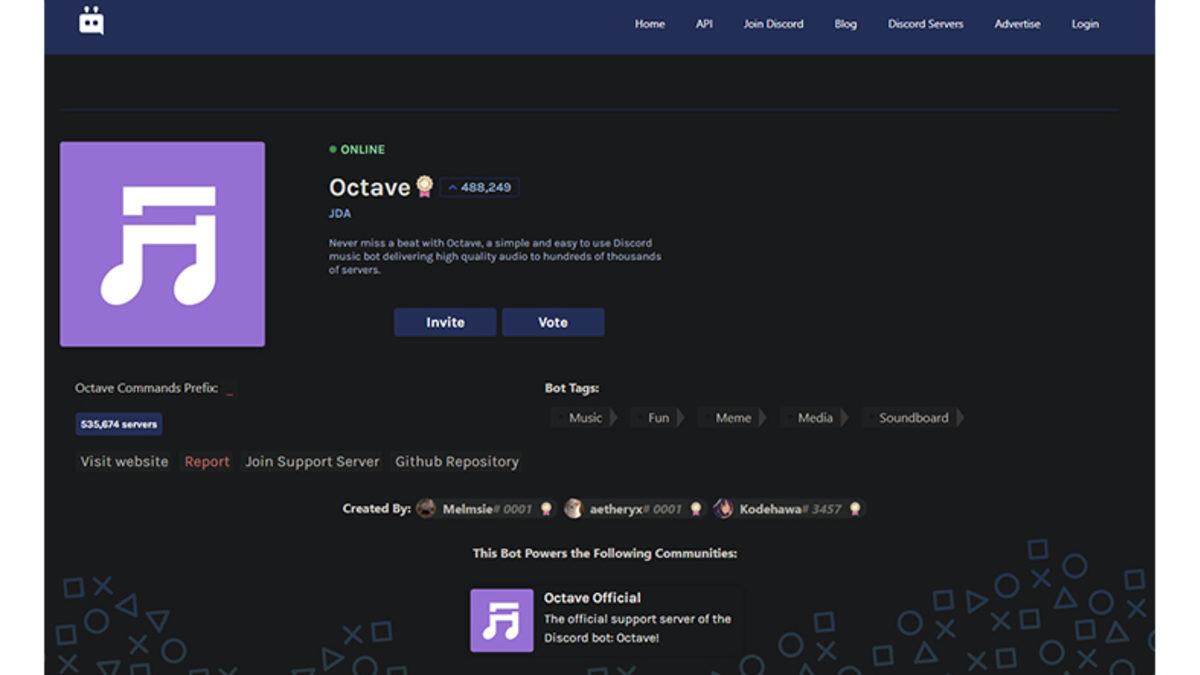The image size is (1200, 675).
Task: Click the Invite button
Action: (445, 322)
